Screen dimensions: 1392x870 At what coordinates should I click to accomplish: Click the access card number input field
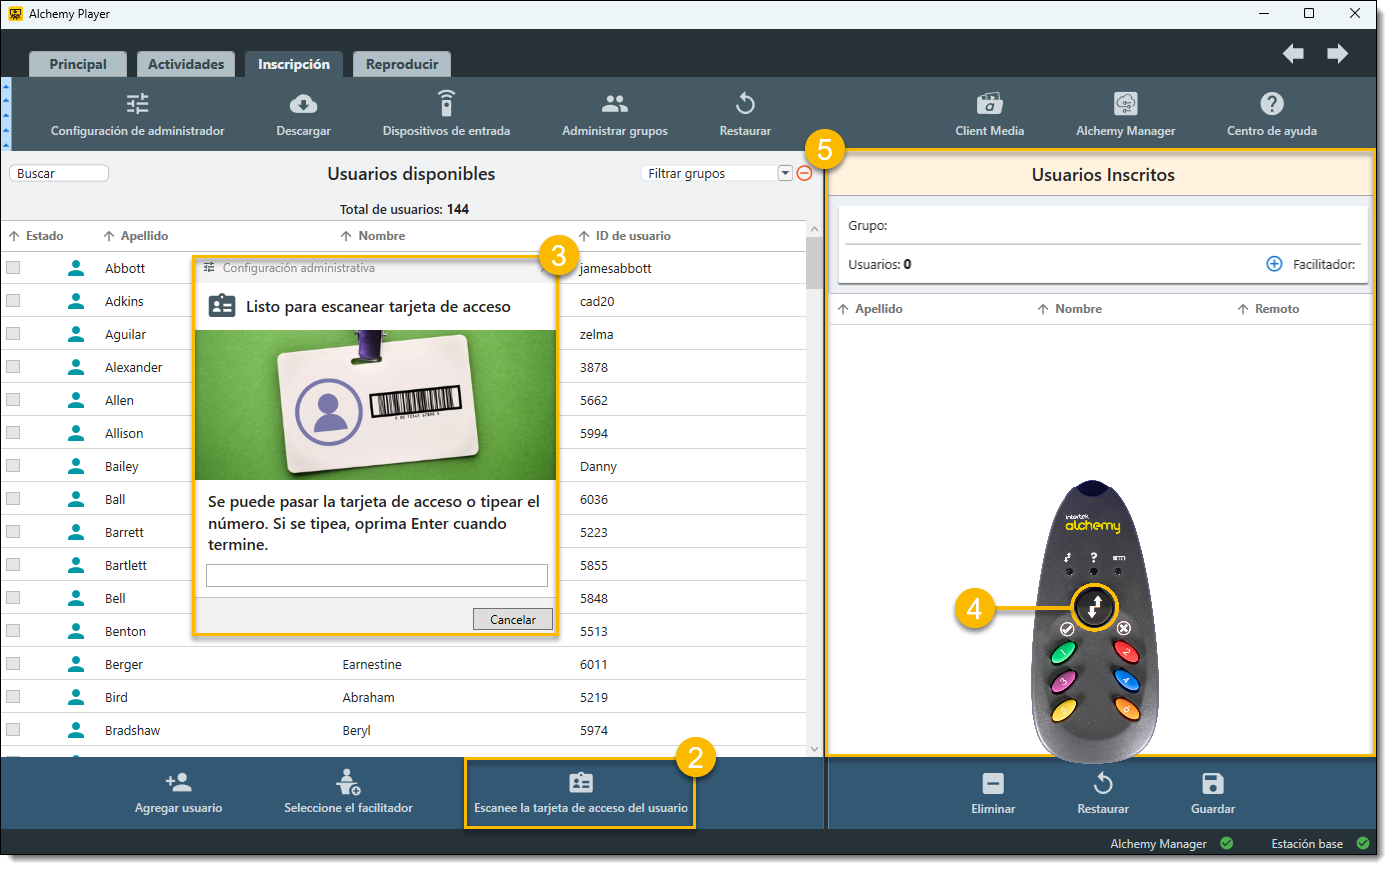[376, 575]
